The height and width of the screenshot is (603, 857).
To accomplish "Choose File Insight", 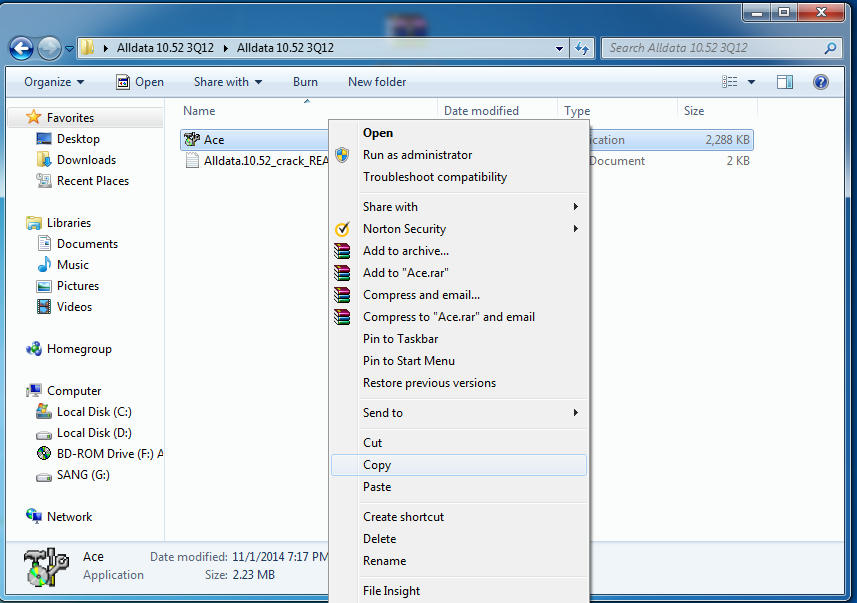I will (458, 591).
